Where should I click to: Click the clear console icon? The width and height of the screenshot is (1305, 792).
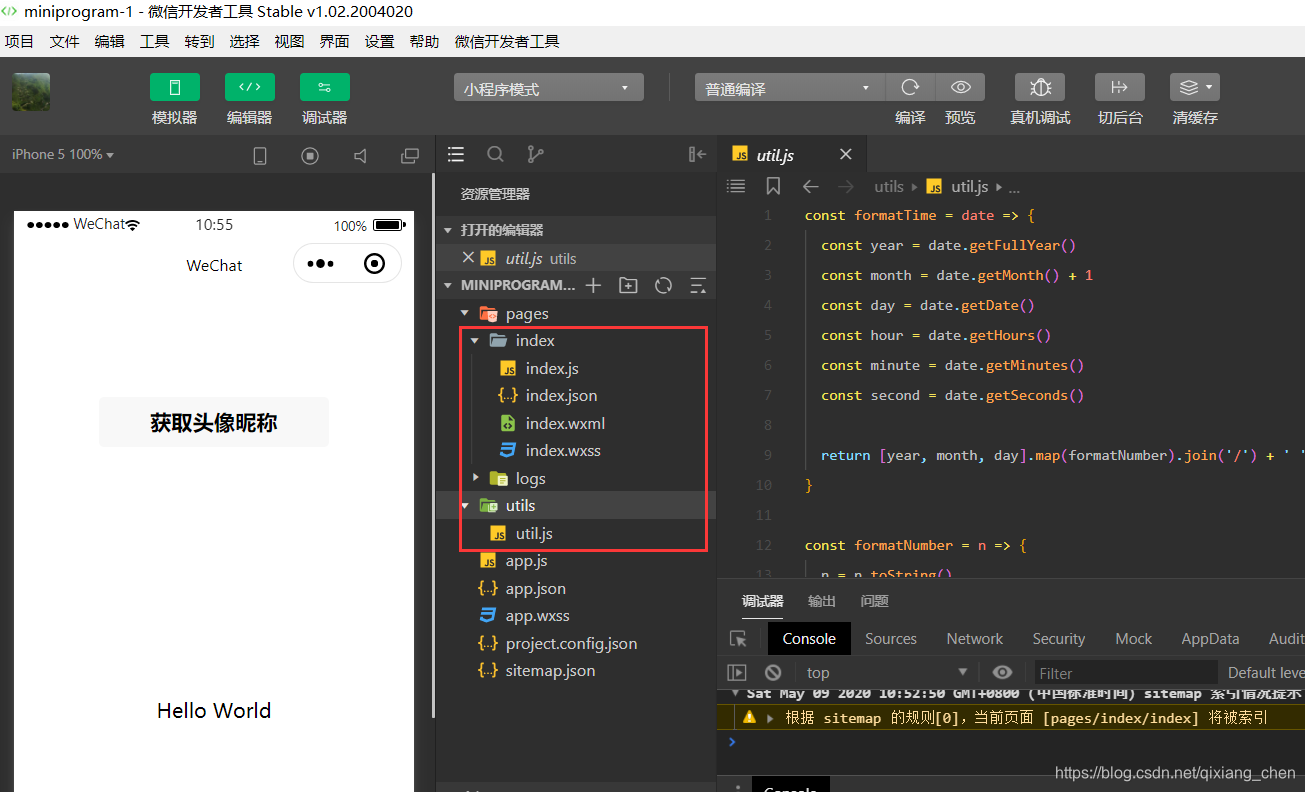click(773, 672)
